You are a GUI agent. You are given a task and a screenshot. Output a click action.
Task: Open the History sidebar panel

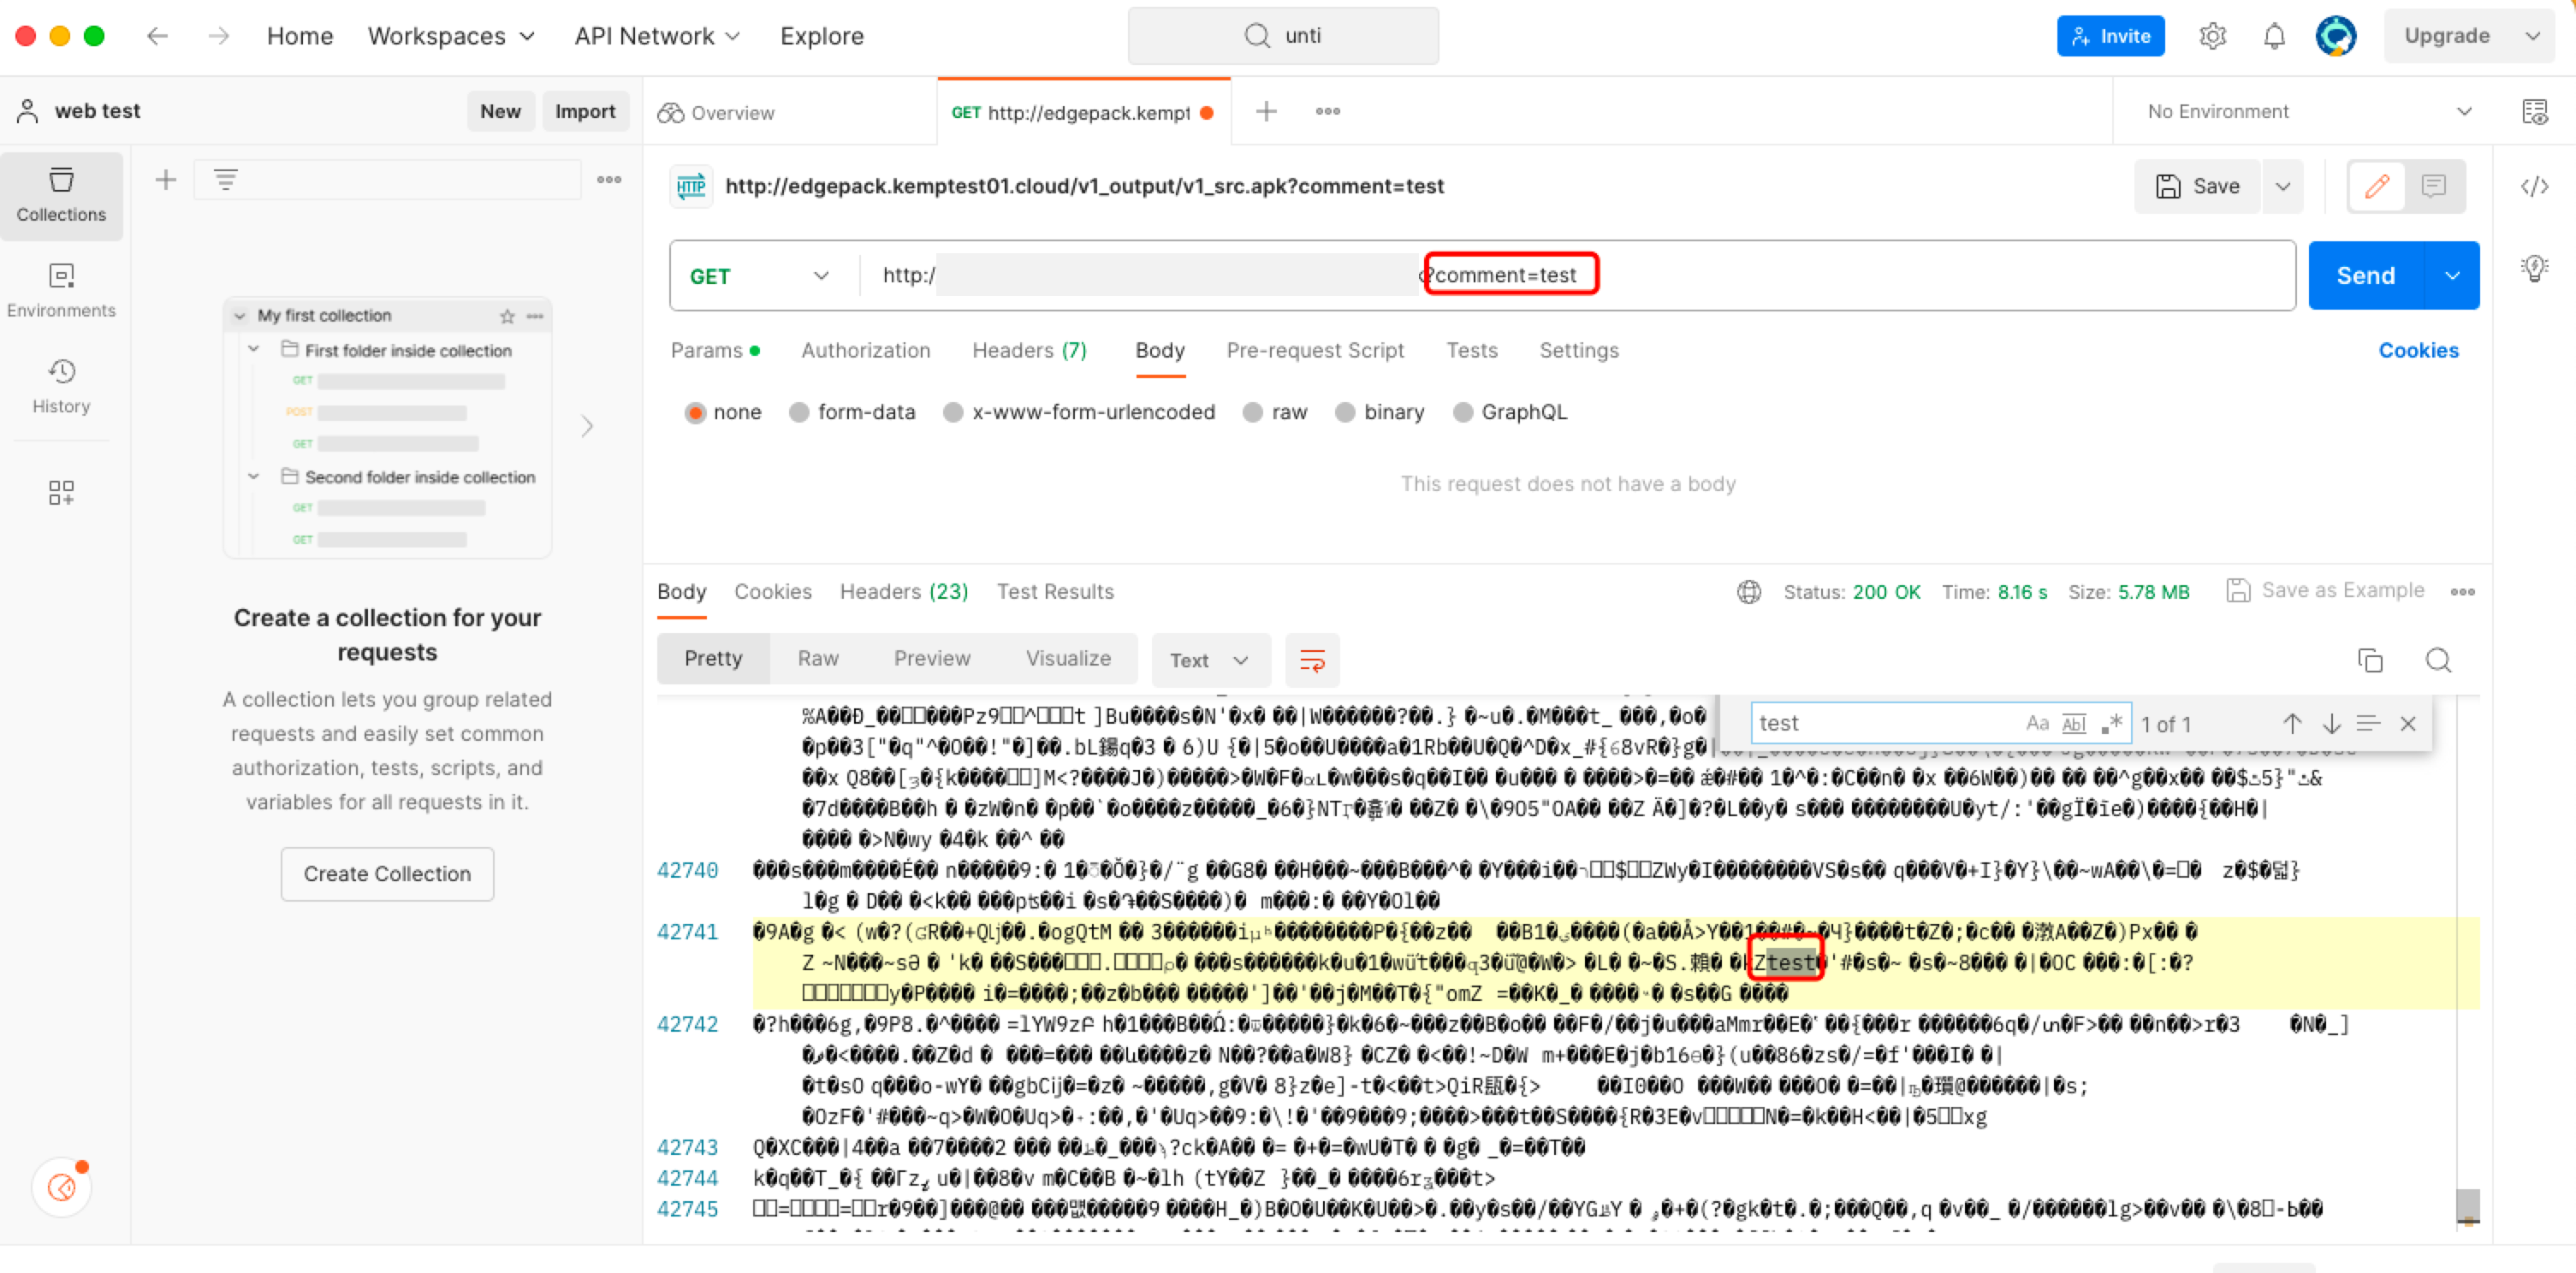tap(61, 386)
